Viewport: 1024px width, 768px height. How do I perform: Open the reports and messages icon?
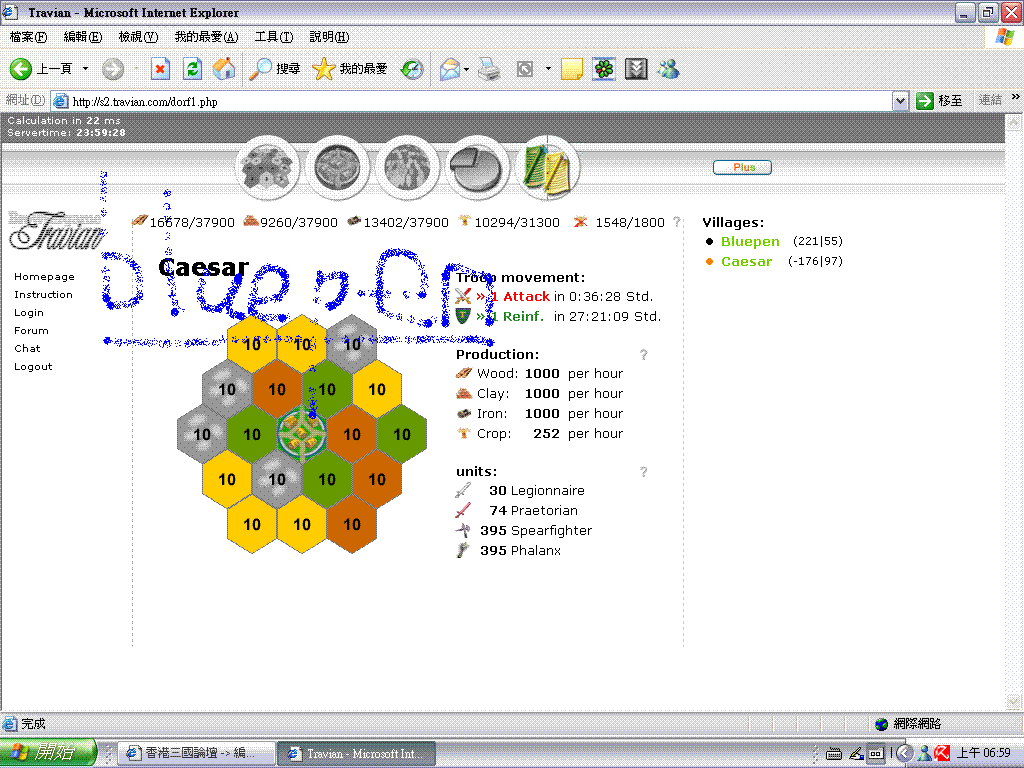[547, 167]
